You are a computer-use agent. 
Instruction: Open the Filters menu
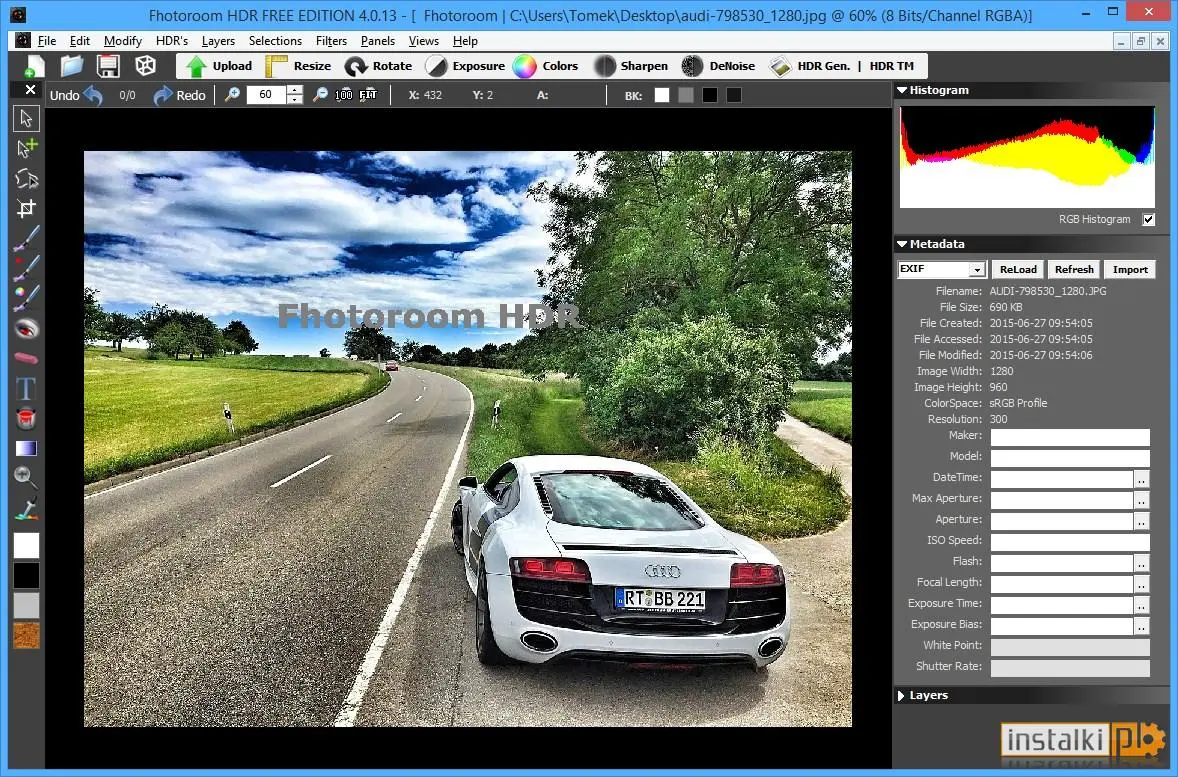click(x=331, y=41)
